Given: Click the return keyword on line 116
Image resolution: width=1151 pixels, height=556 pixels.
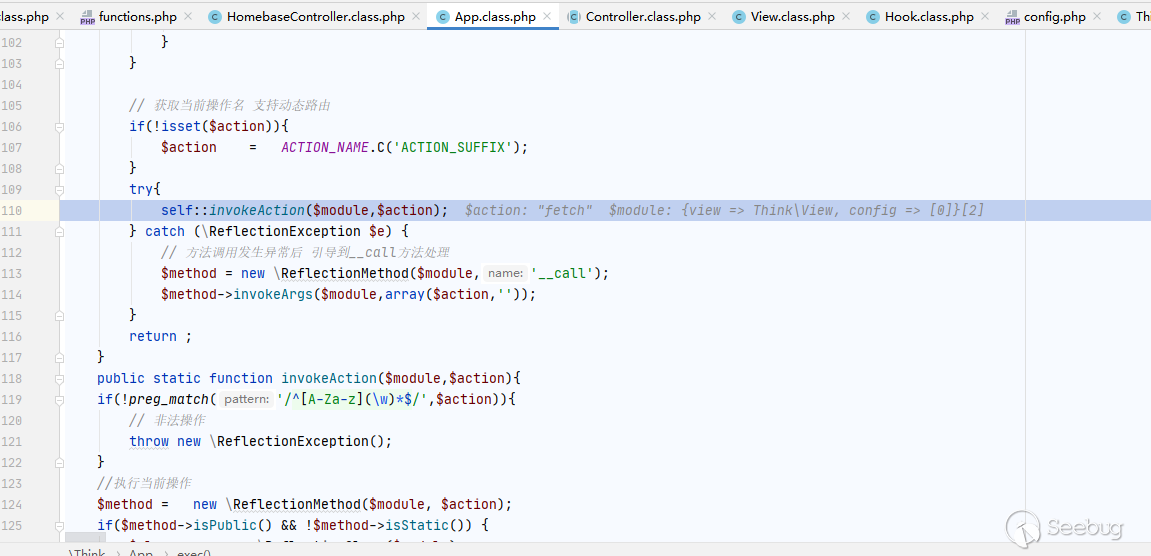Looking at the screenshot, I should [x=153, y=336].
